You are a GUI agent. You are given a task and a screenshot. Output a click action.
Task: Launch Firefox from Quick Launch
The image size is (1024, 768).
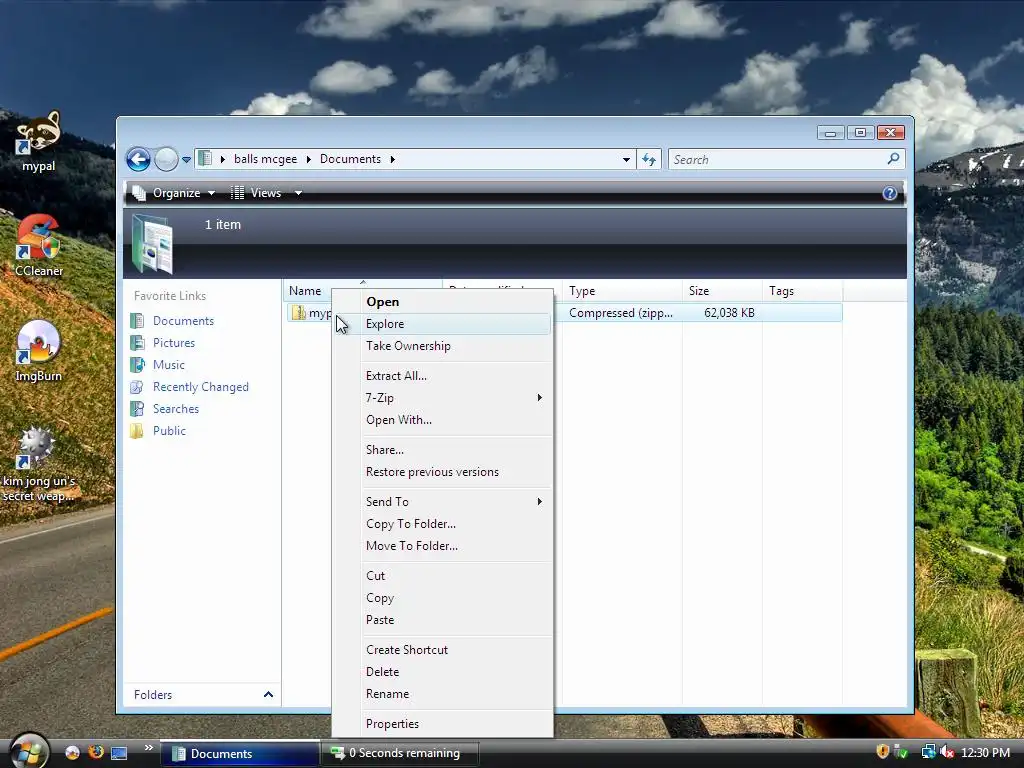click(96, 752)
